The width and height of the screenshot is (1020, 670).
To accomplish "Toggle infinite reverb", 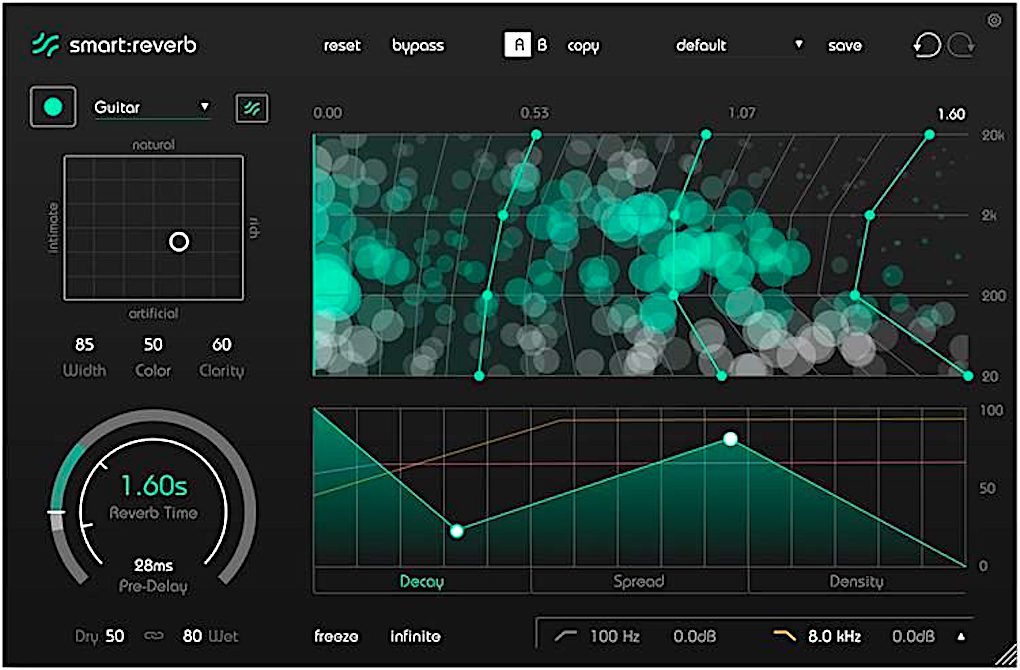I will pos(416,636).
